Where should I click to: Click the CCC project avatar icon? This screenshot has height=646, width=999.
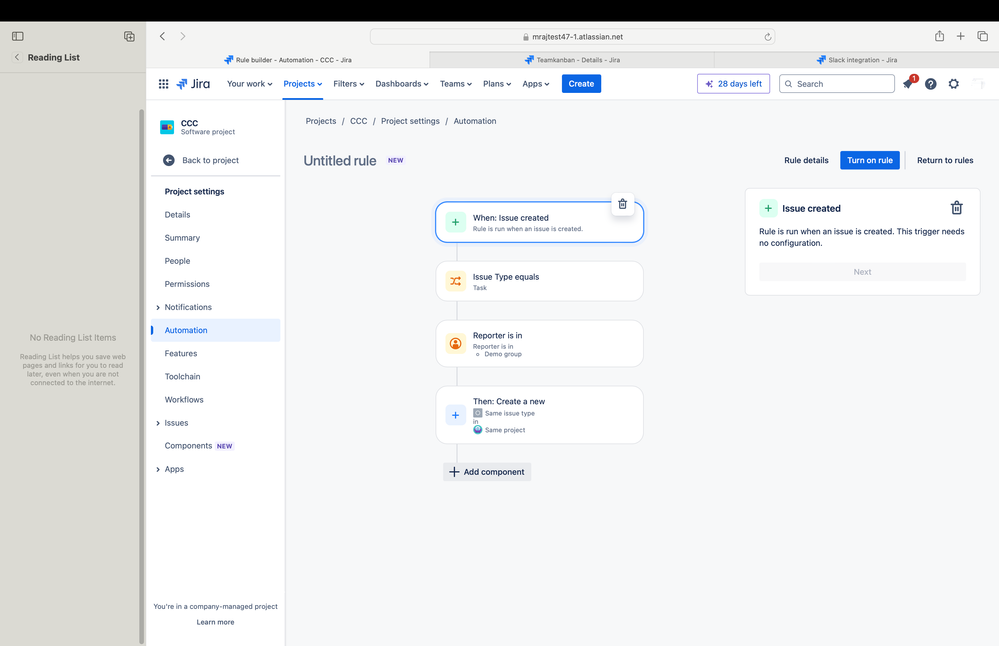point(167,127)
